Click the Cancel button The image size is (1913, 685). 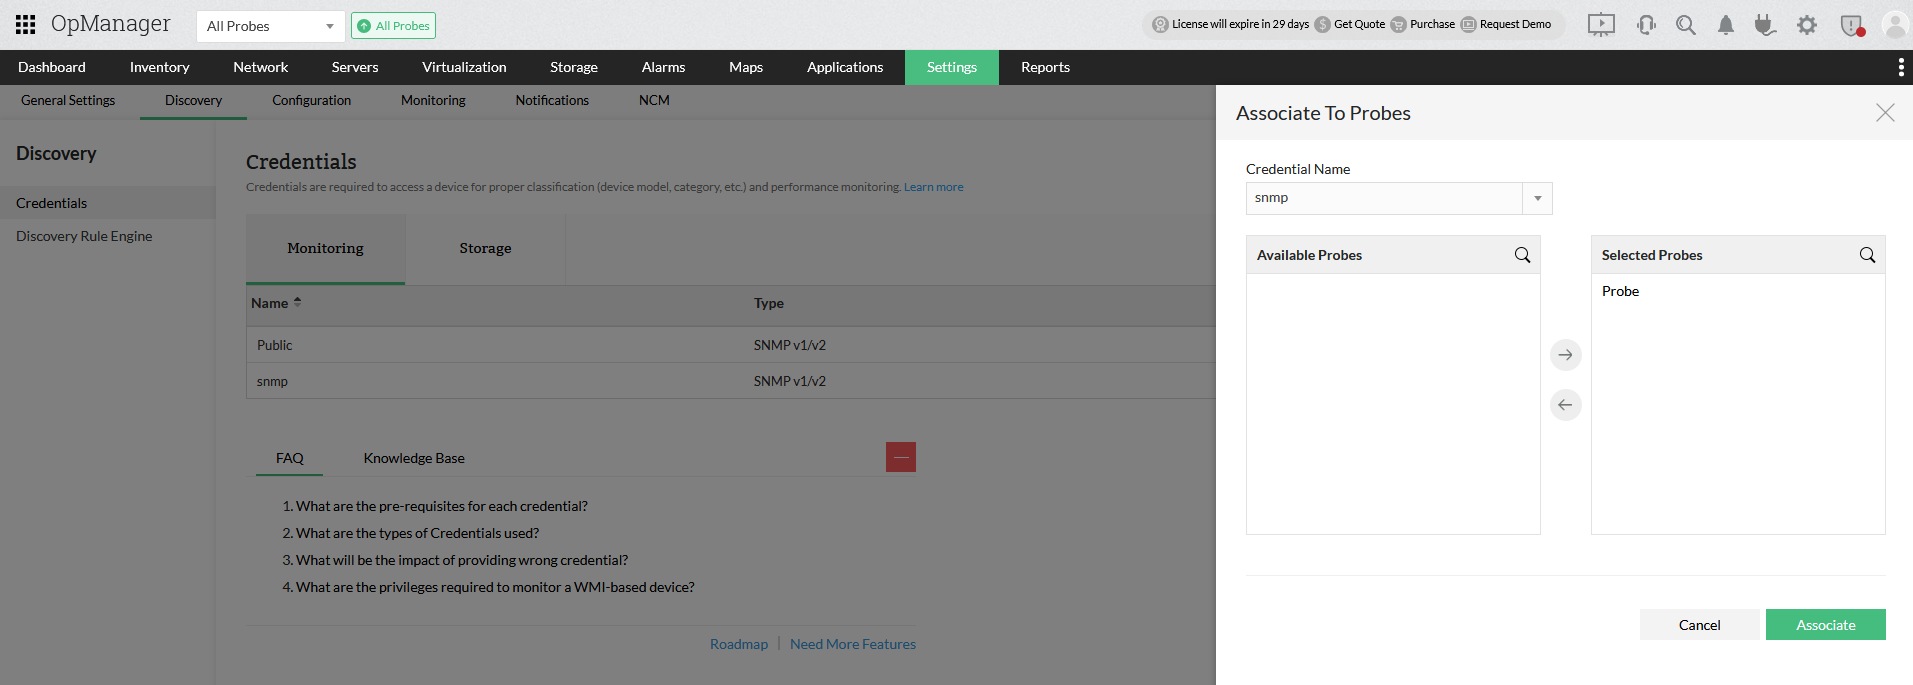1699,625
